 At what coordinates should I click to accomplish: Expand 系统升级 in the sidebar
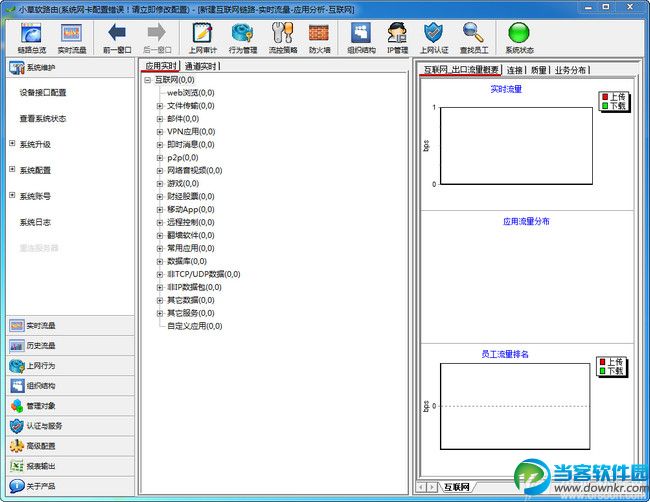tap(12, 143)
